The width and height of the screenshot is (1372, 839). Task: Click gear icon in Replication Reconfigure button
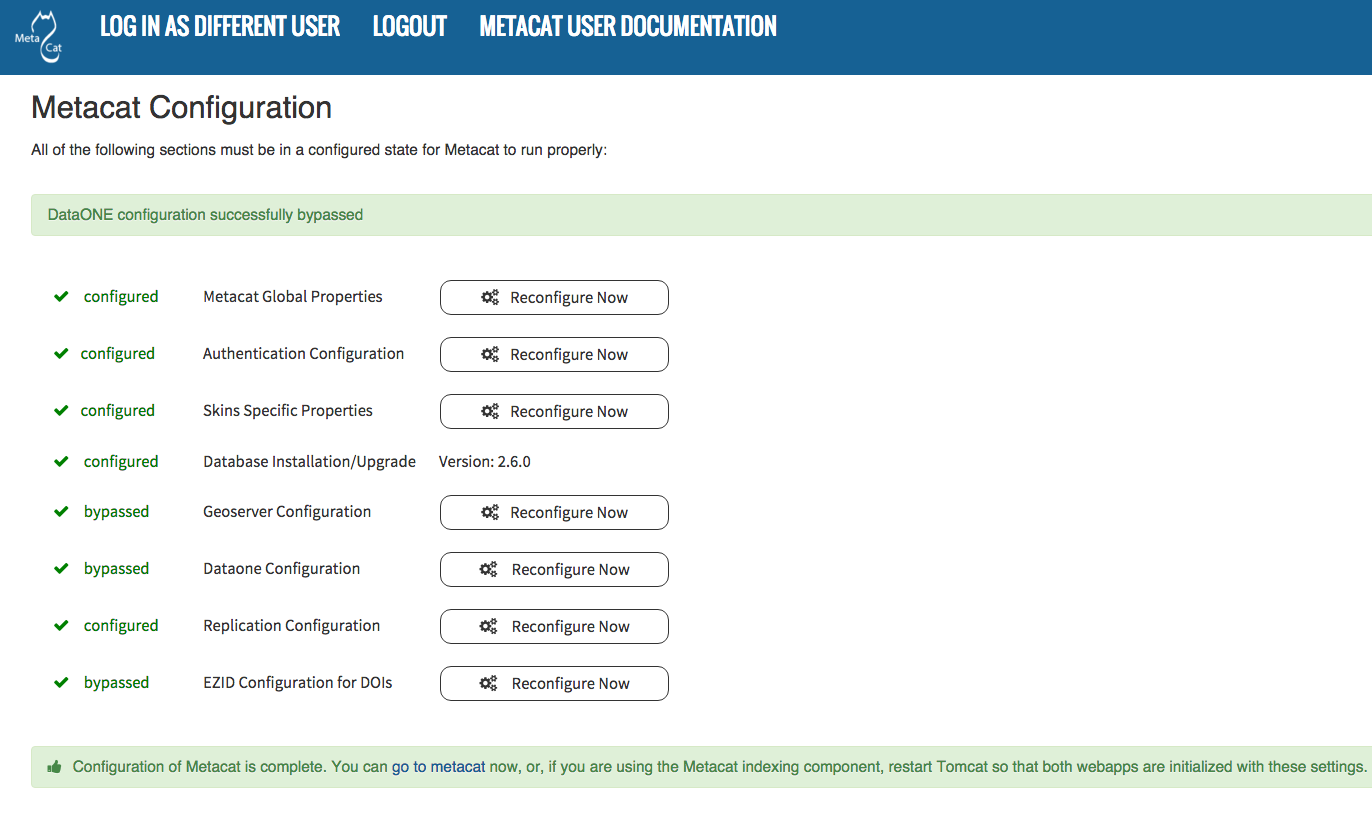click(x=489, y=626)
